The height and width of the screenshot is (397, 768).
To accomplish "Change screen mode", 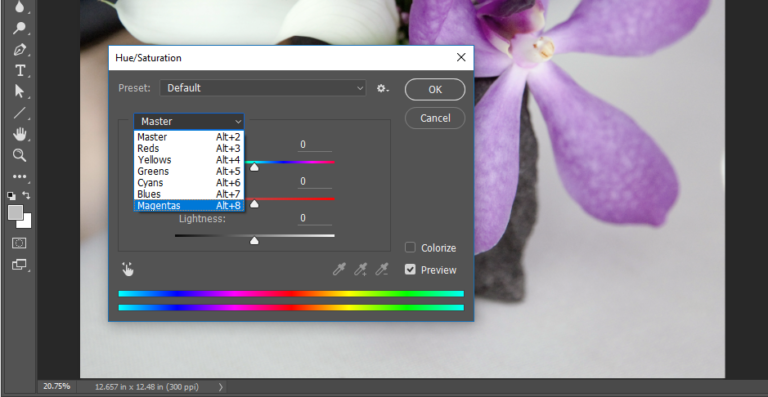I will pos(19,264).
